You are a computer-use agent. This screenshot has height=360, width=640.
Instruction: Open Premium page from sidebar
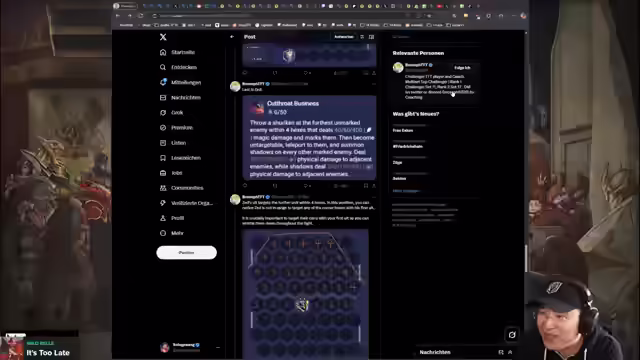[x=176, y=128]
